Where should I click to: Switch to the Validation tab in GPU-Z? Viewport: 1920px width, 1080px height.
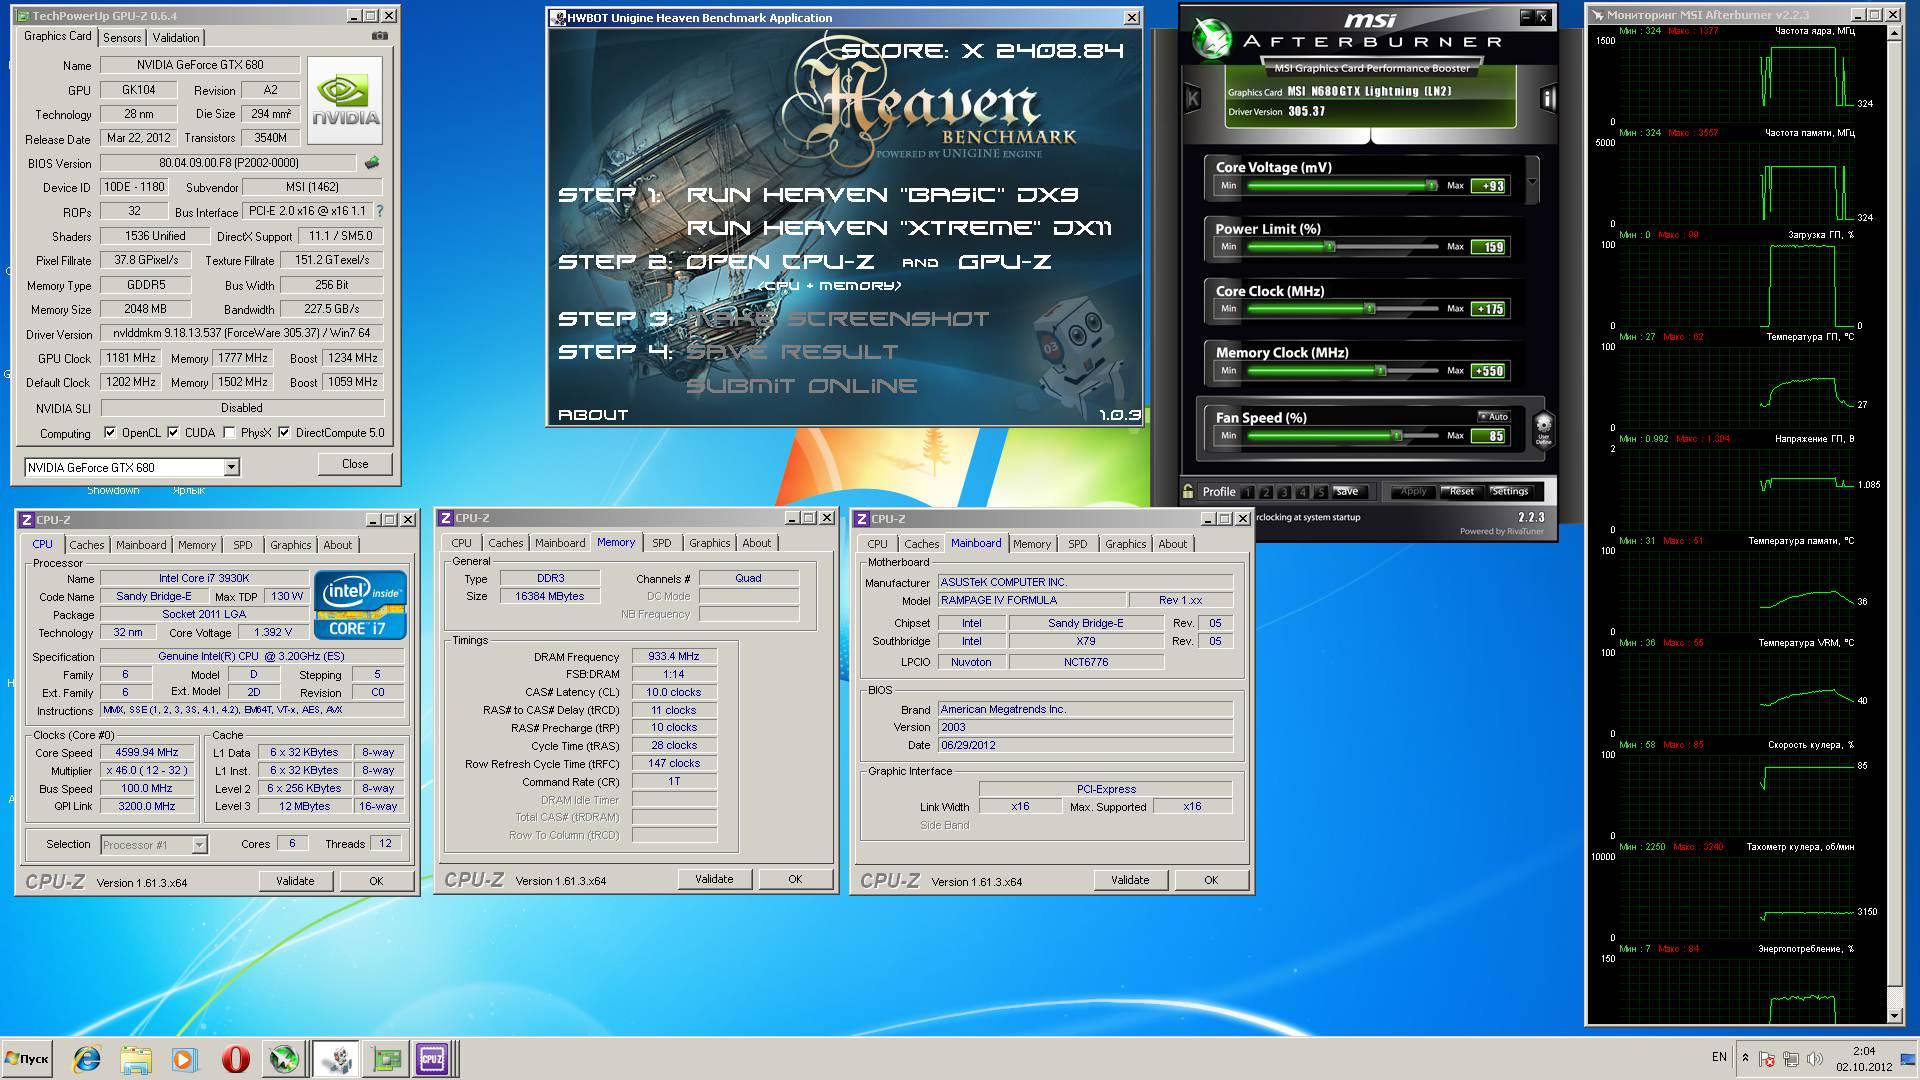176,37
